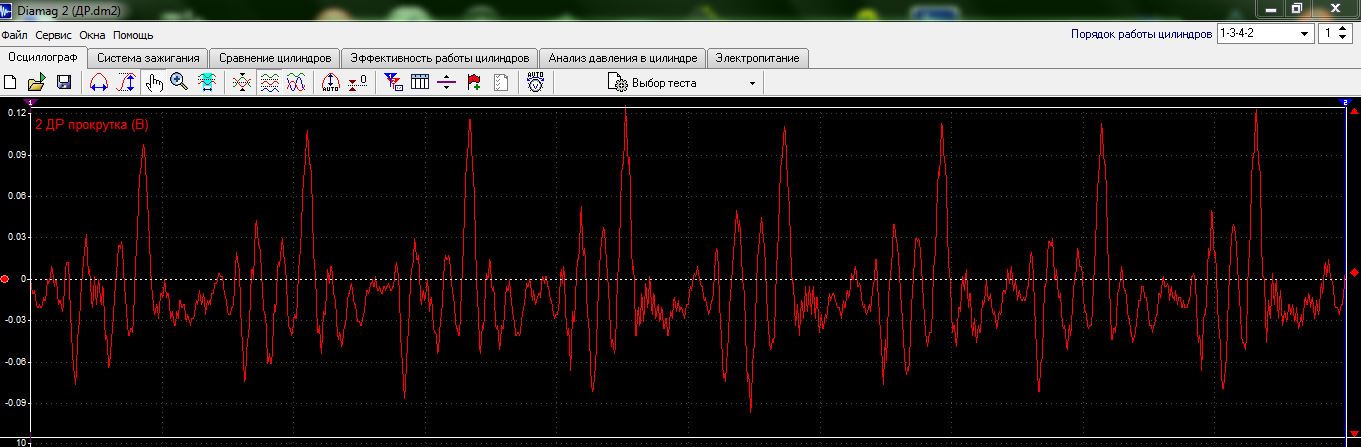The image size is (1361, 447).
Task: Activate the hand pan tool
Action: click(x=154, y=83)
